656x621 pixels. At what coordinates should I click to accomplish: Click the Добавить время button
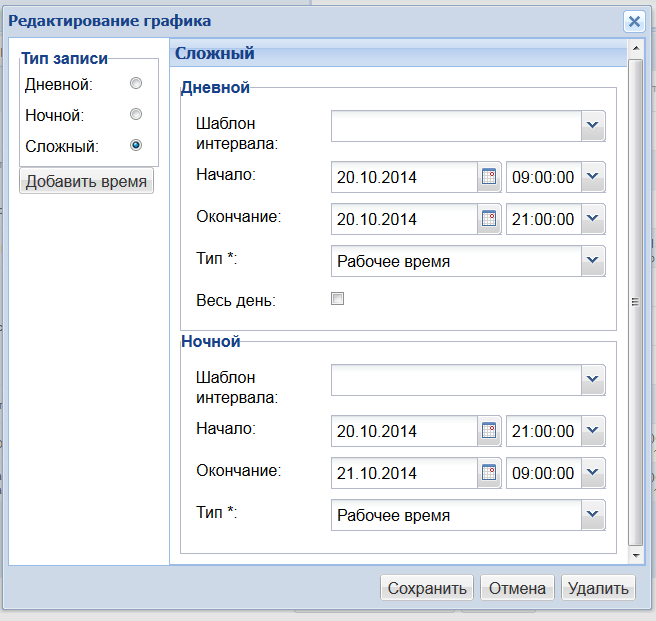86,181
